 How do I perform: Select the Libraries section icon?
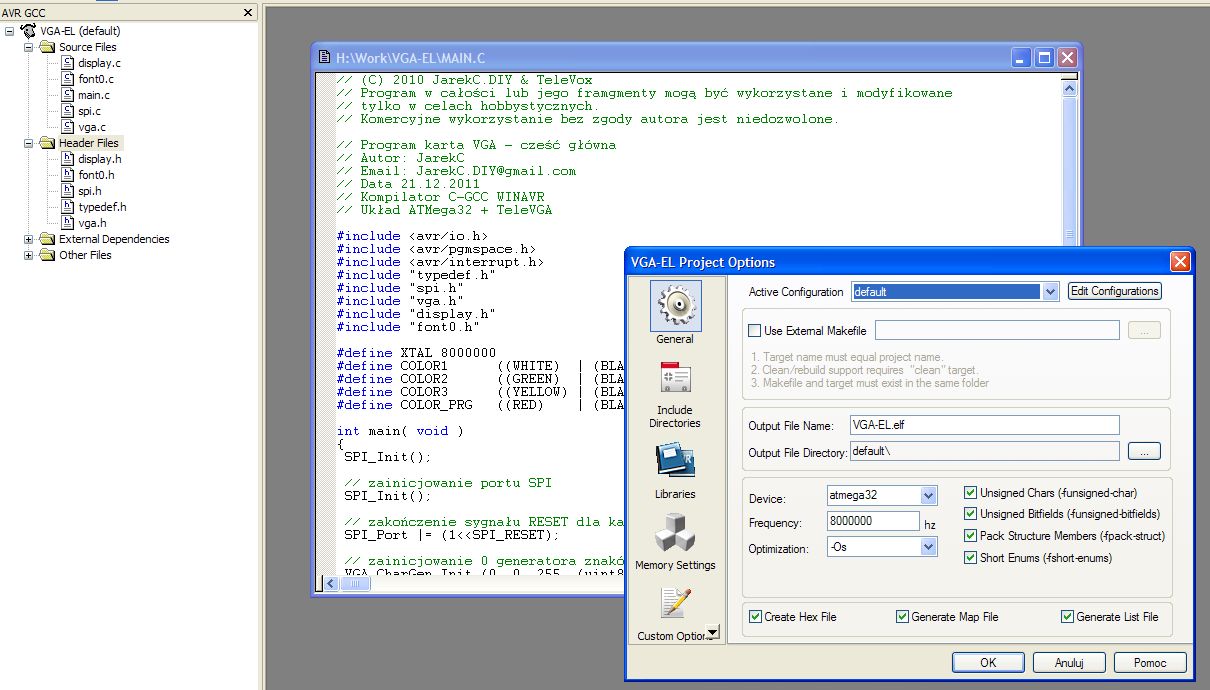[x=675, y=461]
